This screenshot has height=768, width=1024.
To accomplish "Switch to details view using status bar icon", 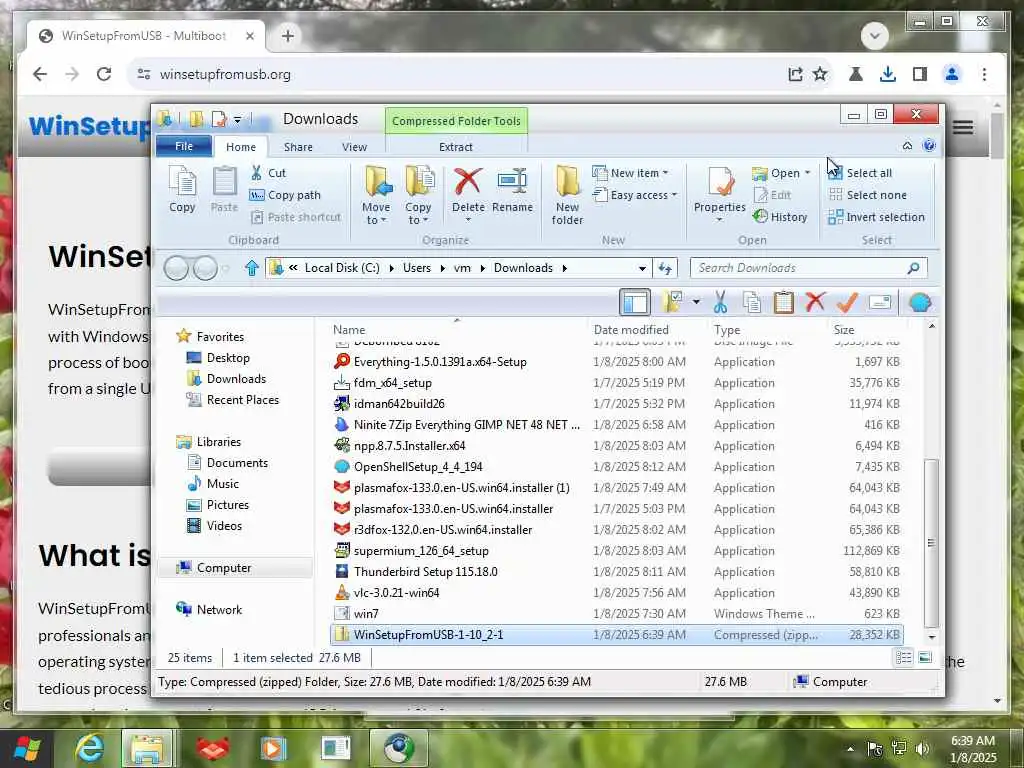I will coord(904,658).
